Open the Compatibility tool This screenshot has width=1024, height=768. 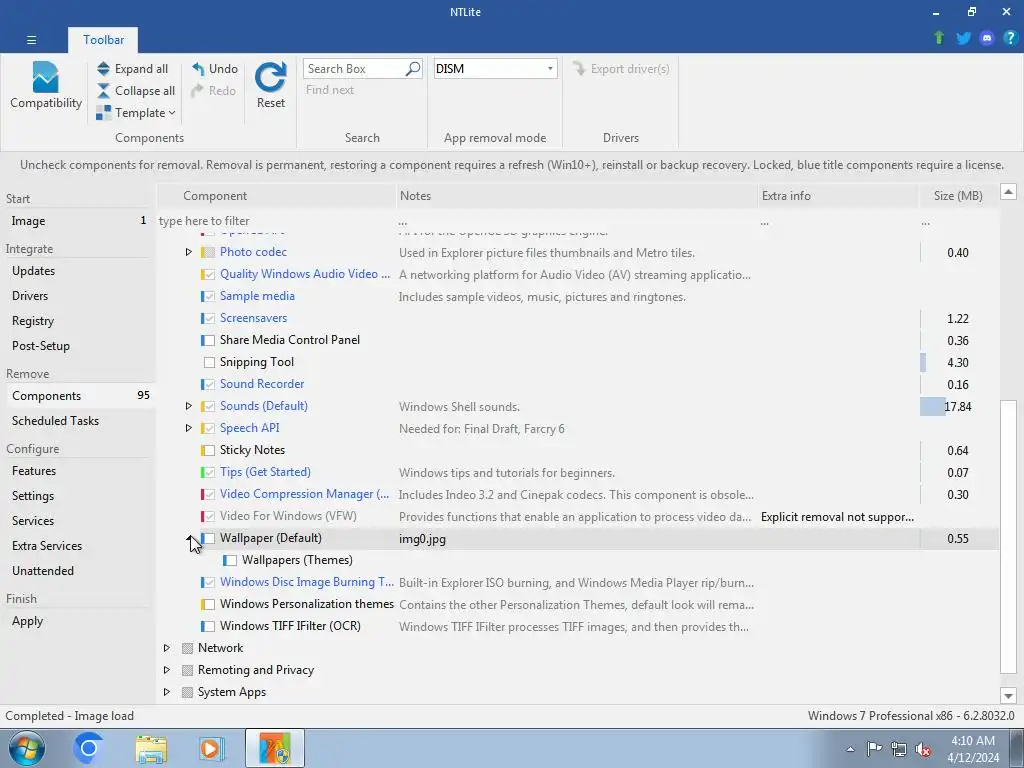click(46, 85)
